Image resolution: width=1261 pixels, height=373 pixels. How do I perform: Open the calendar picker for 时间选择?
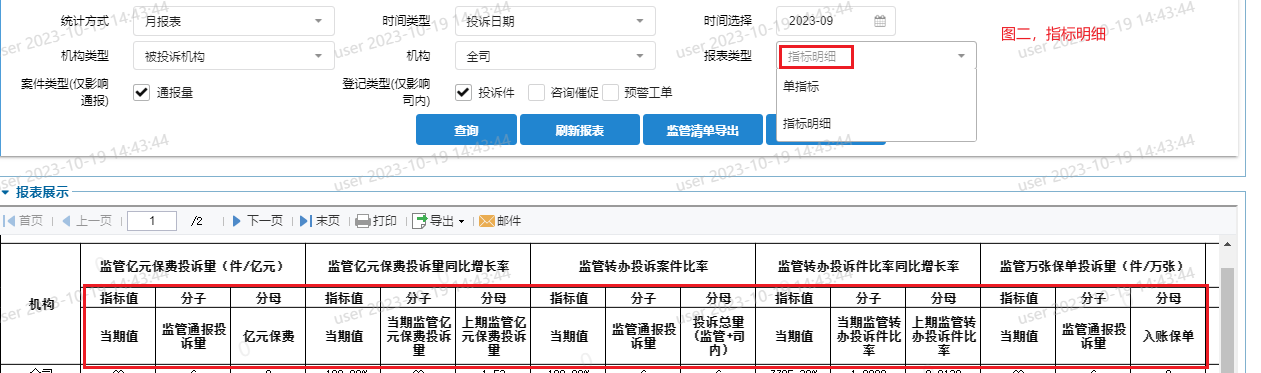880,20
